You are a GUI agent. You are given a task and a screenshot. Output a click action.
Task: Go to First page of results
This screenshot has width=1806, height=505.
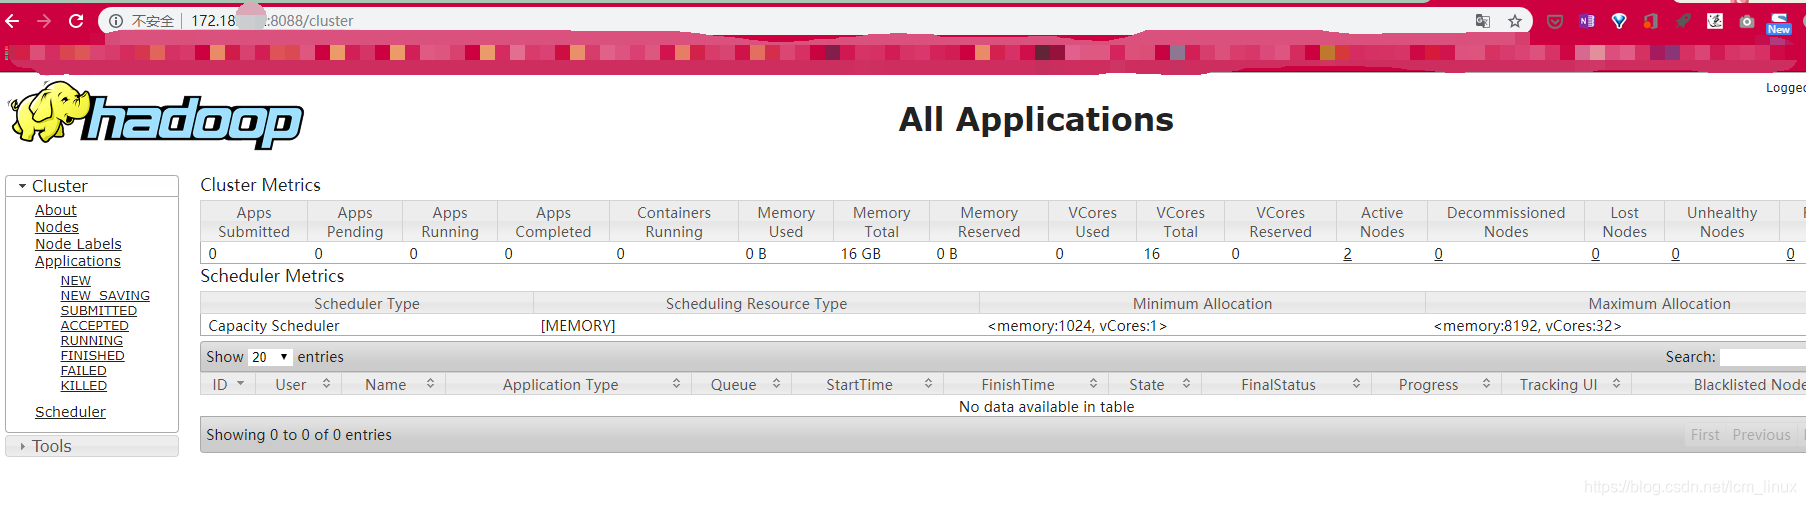tap(1705, 435)
